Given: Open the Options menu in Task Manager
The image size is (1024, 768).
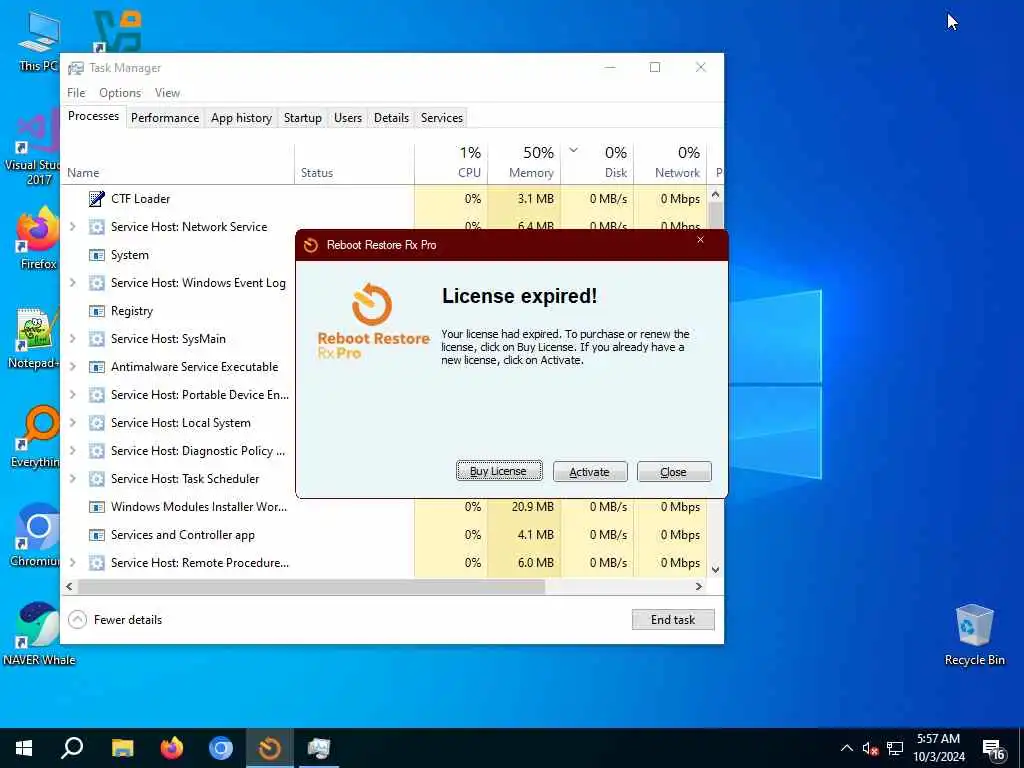Looking at the screenshot, I should click(x=120, y=93).
